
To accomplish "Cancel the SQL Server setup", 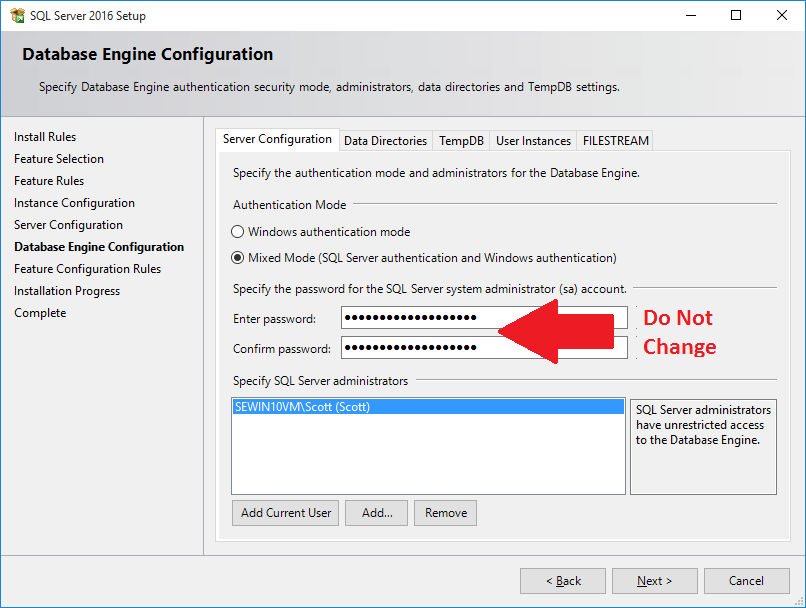I will click(x=747, y=580).
